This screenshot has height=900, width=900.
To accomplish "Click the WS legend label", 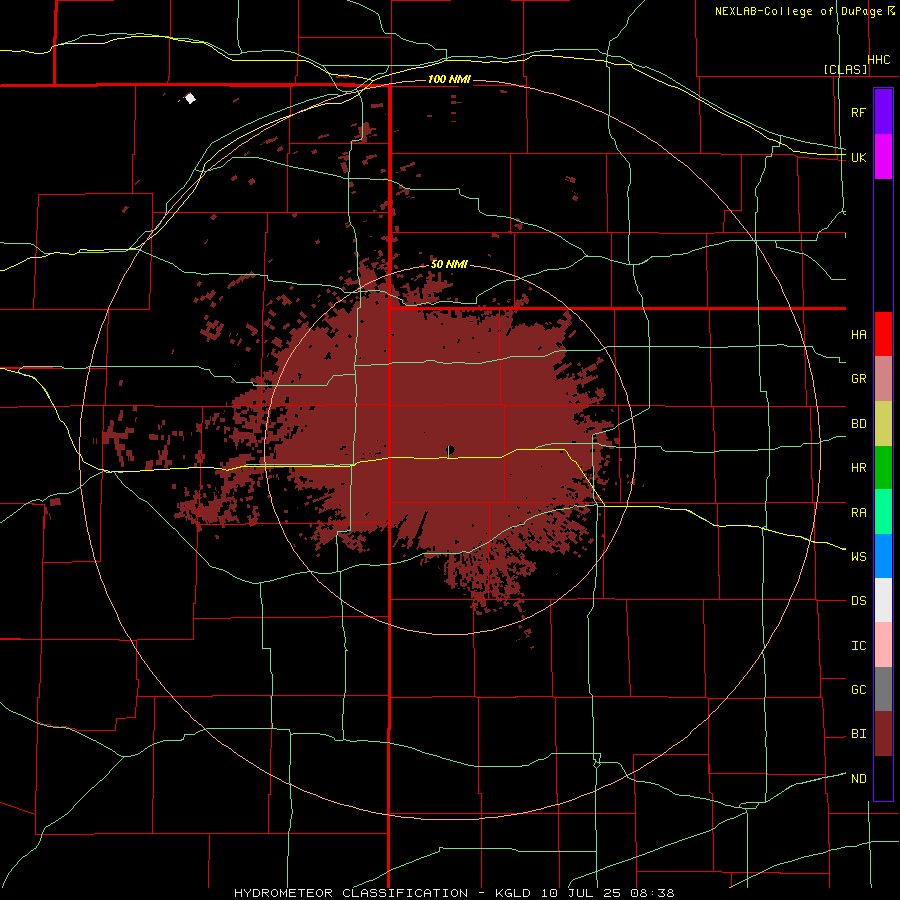I will tap(858, 556).
